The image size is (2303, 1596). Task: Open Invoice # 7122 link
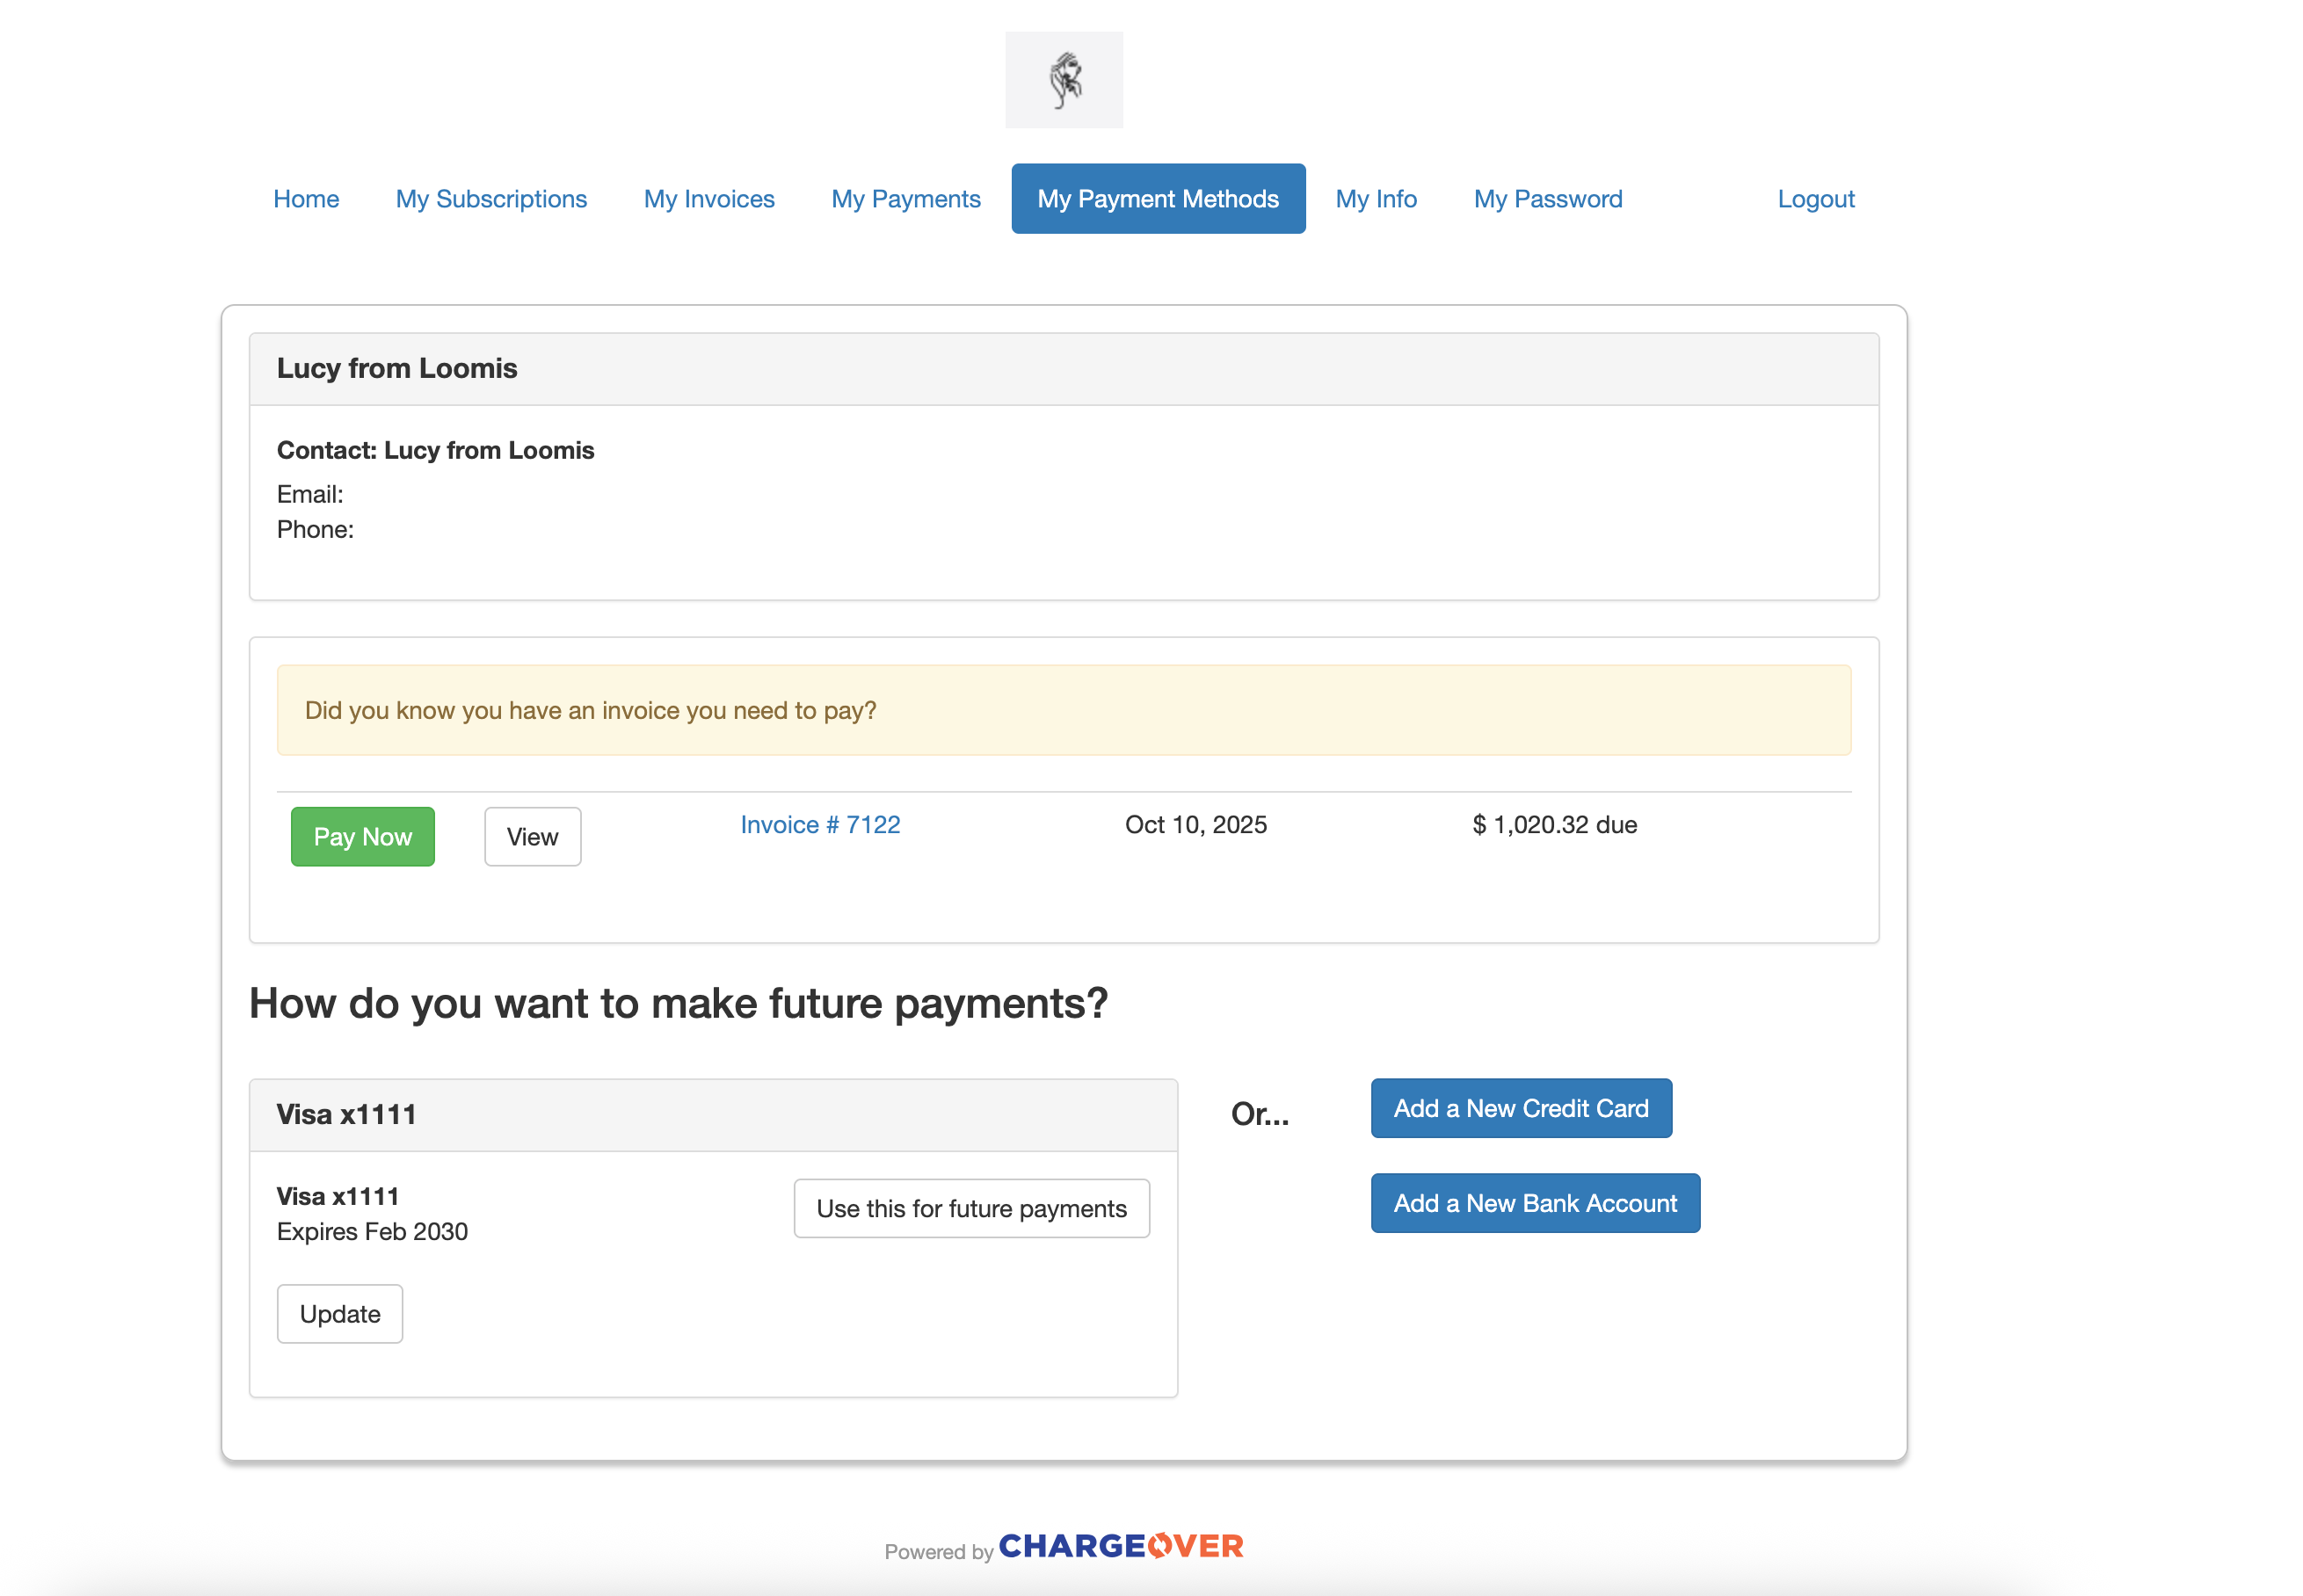coord(820,825)
